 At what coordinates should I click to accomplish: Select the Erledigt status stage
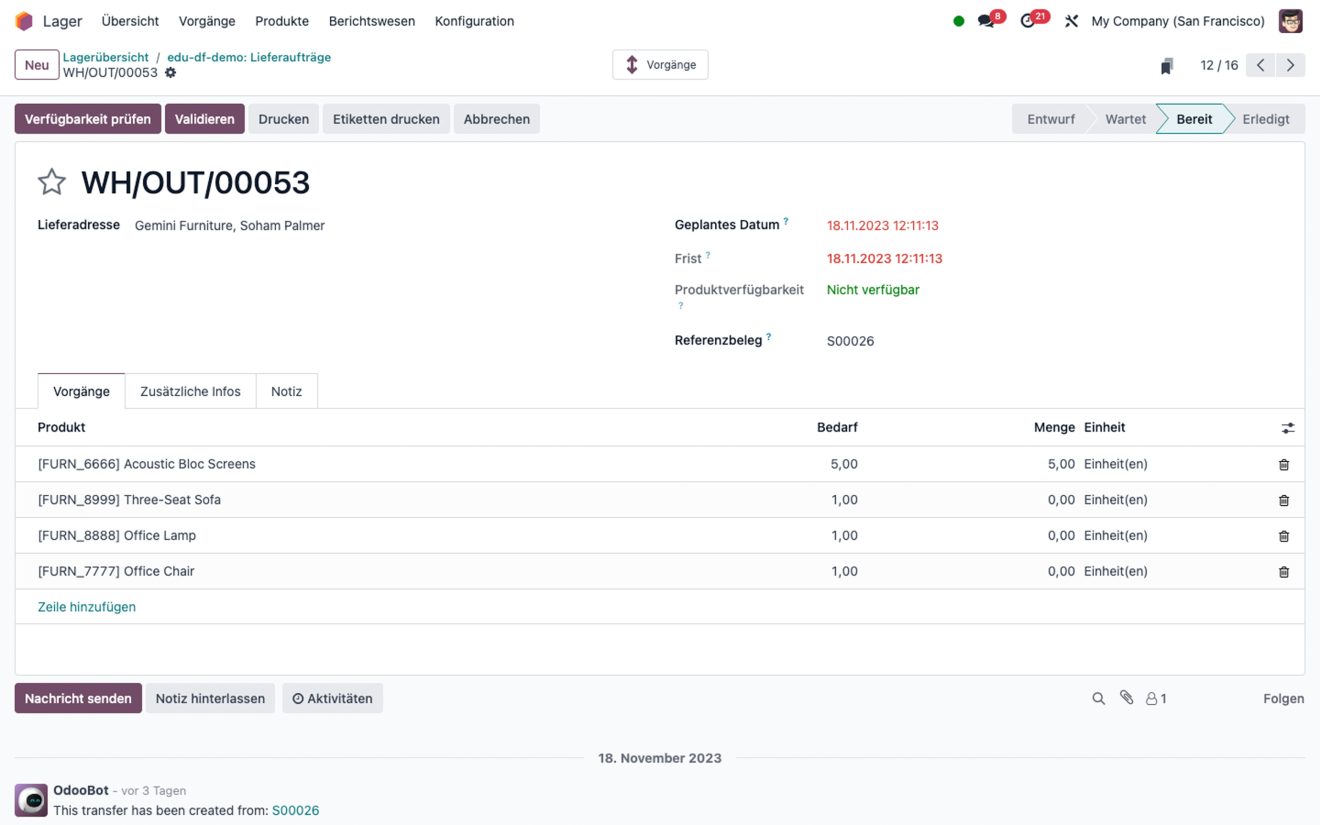1266,119
